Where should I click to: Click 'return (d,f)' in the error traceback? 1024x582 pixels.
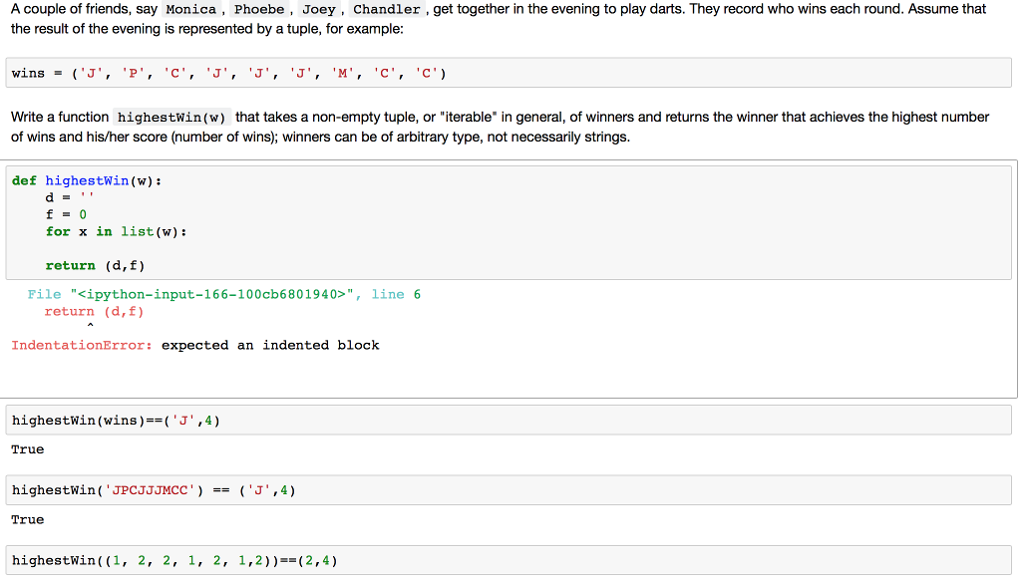[94, 311]
